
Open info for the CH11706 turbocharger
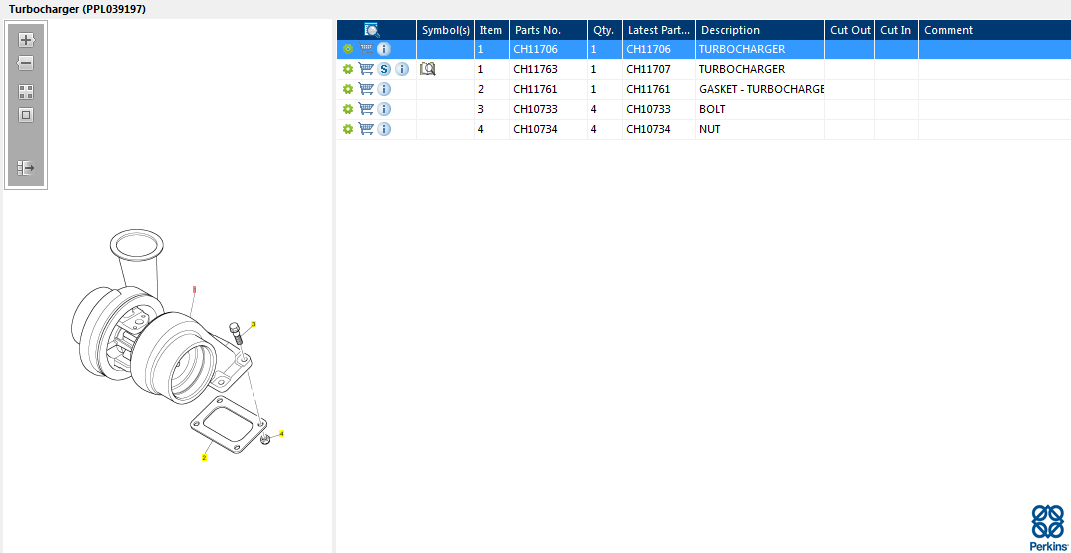click(x=384, y=49)
